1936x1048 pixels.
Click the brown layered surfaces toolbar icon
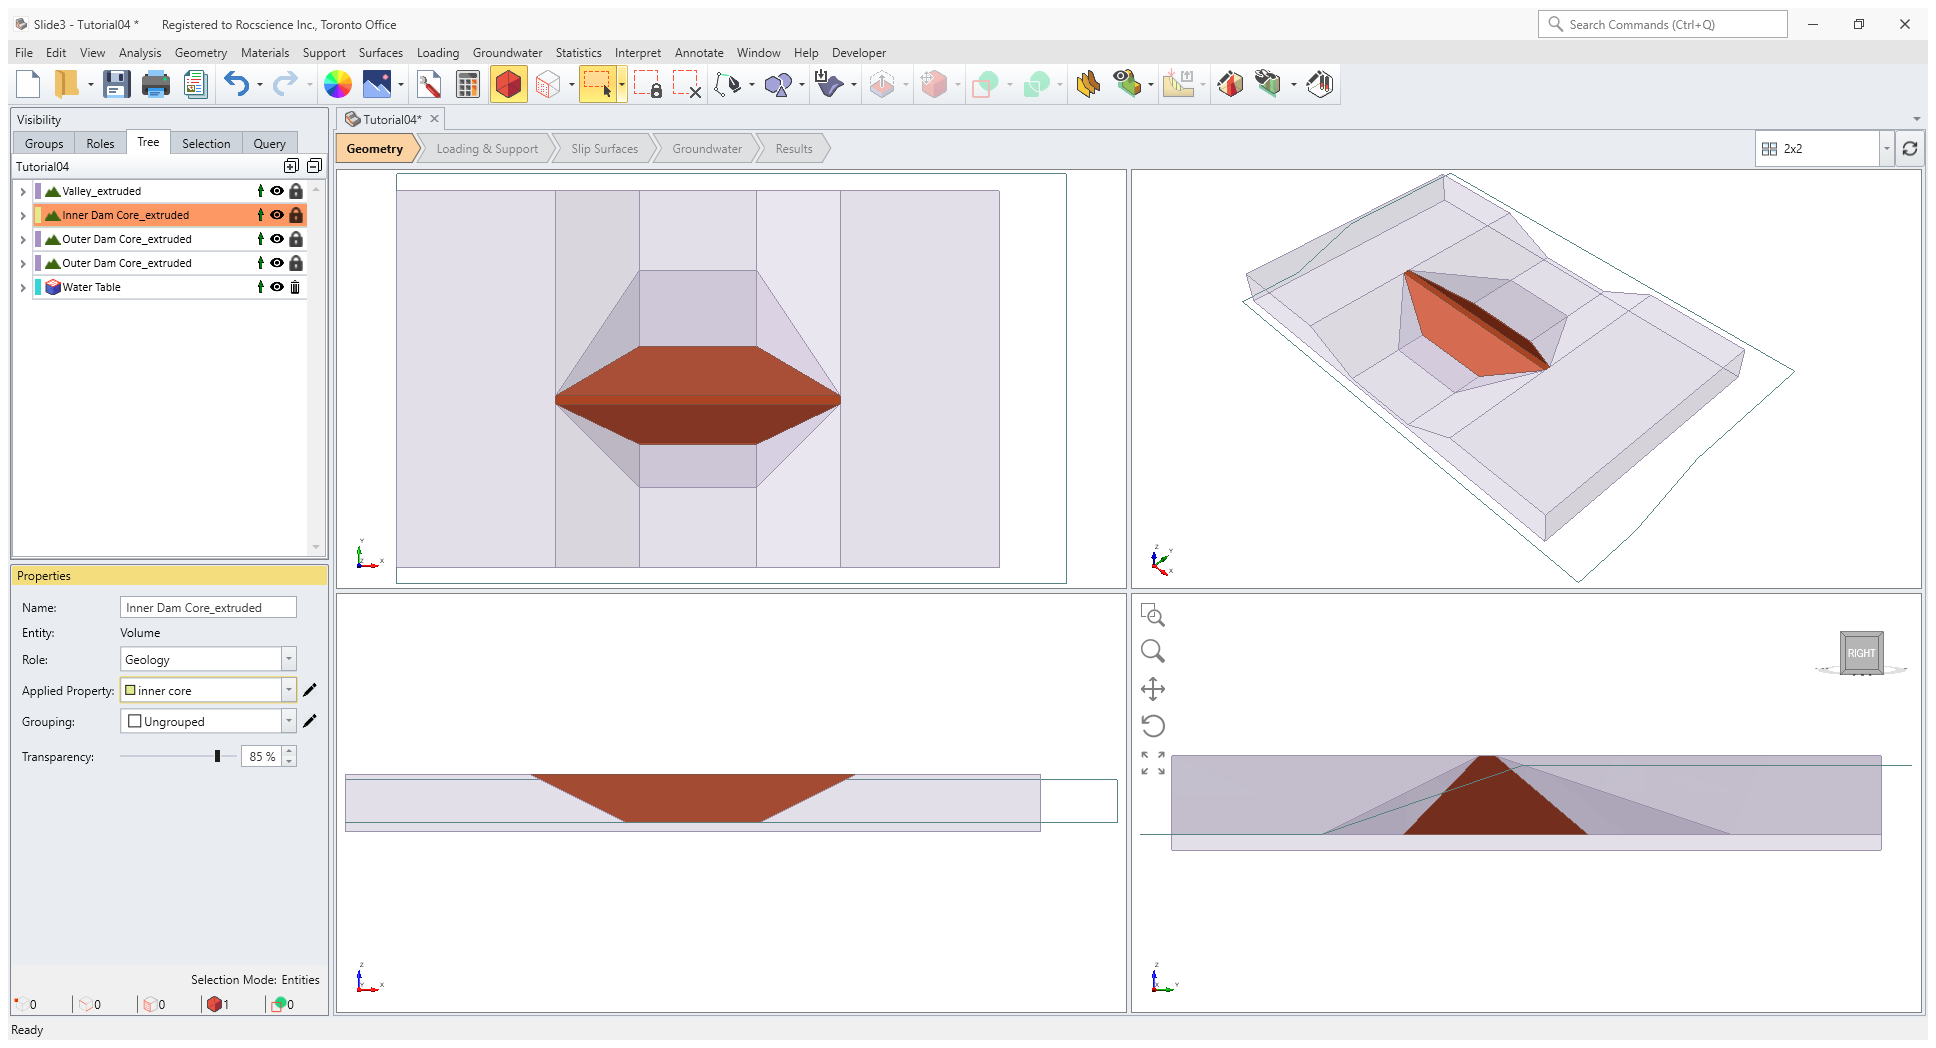coord(1088,85)
